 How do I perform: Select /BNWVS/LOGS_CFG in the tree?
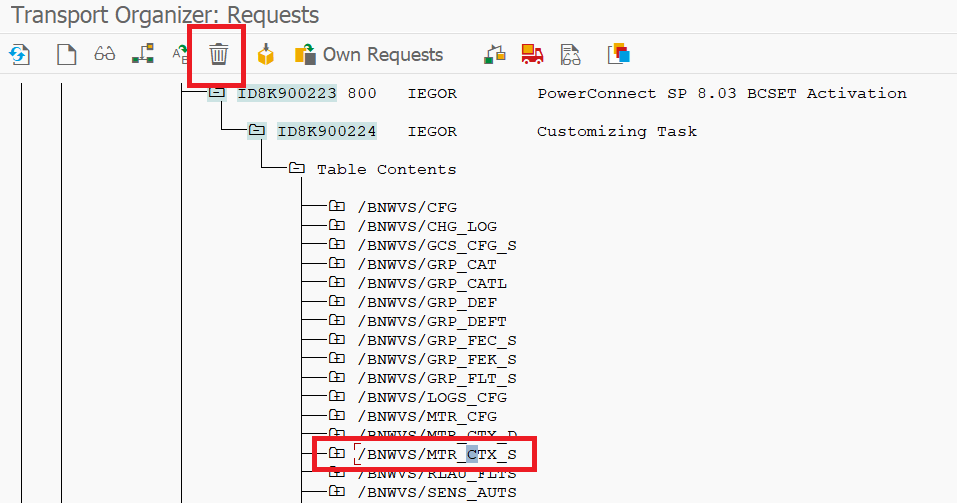pyautogui.click(x=432, y=397)
